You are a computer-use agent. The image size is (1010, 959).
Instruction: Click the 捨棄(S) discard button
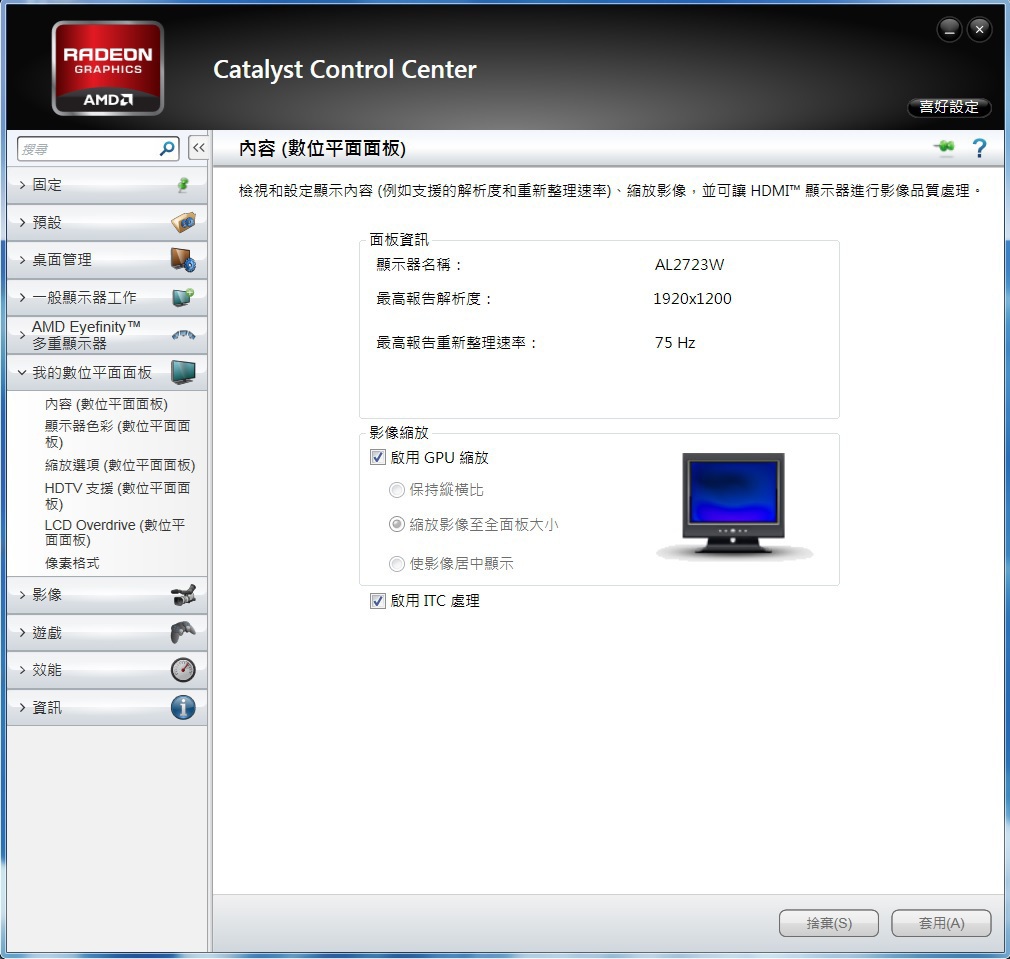(x=829, y=923)
